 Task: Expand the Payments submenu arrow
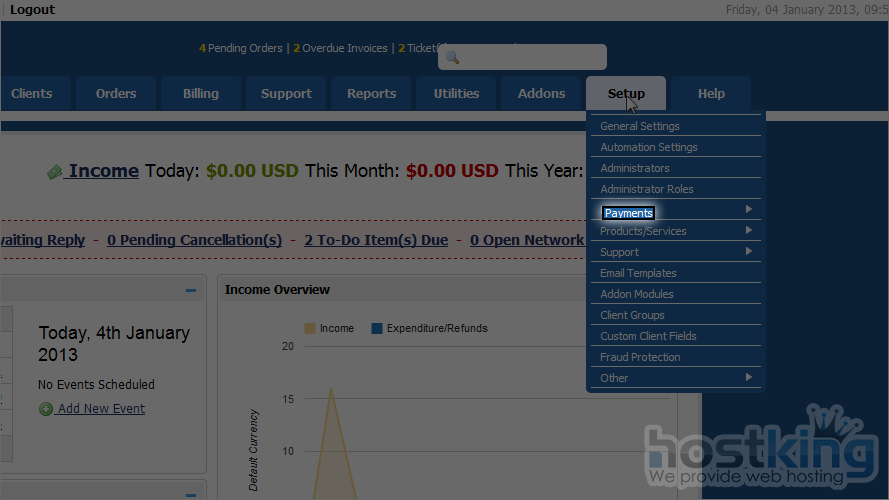[x=748, y=210]
